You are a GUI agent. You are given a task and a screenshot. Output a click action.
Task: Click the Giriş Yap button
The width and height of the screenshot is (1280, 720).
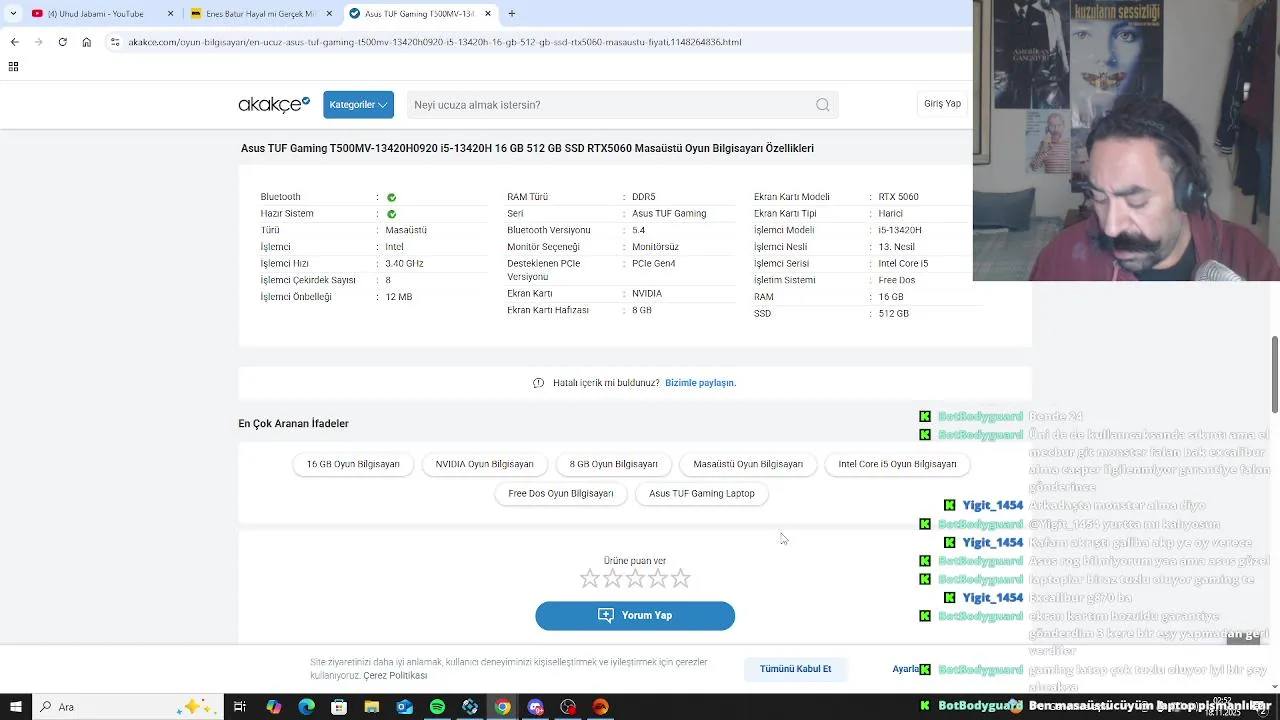coord(942,104)
